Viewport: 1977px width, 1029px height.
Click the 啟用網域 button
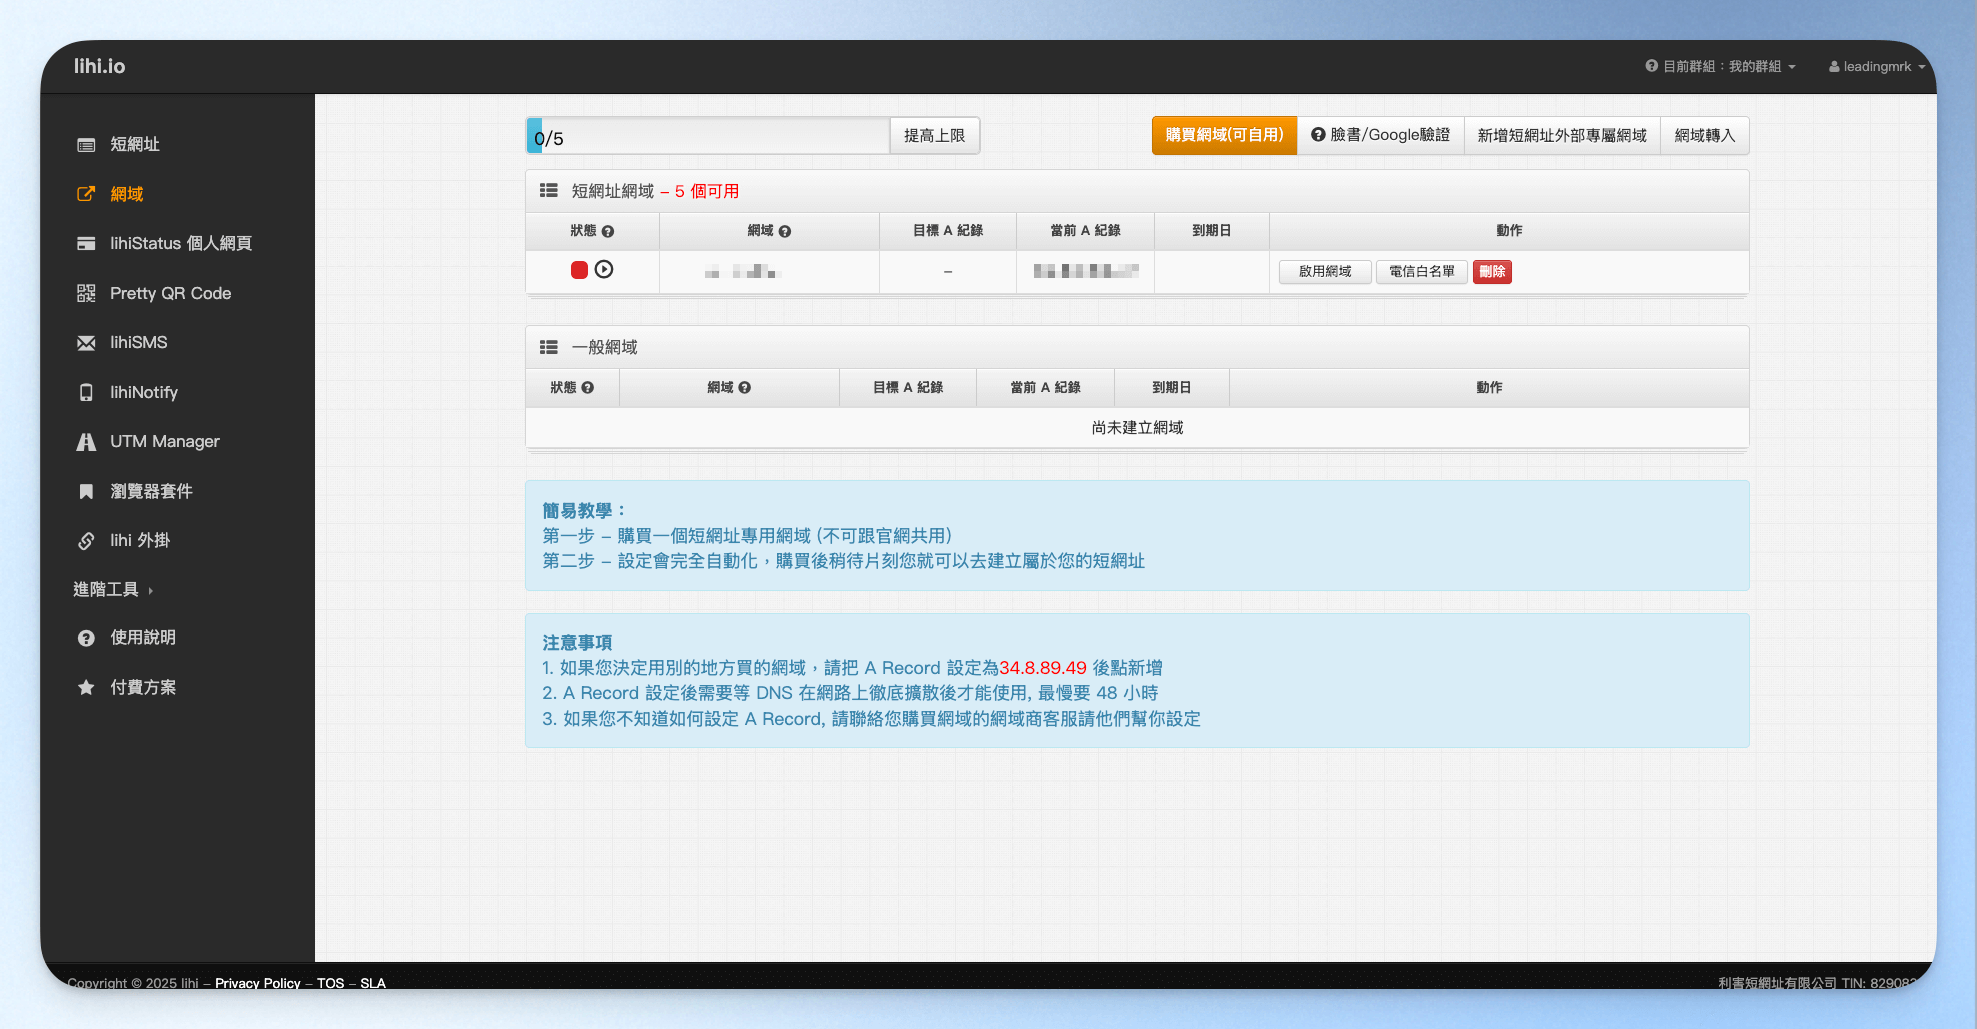[1325, 271]
